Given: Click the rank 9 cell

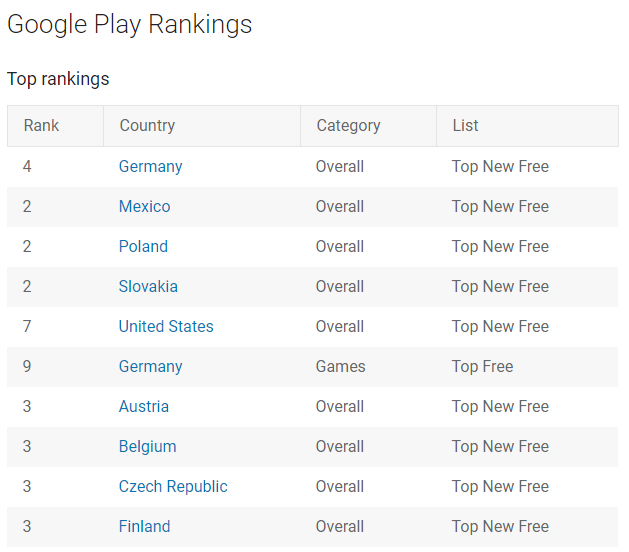Looking at the screenshot, I should point(27,366).
